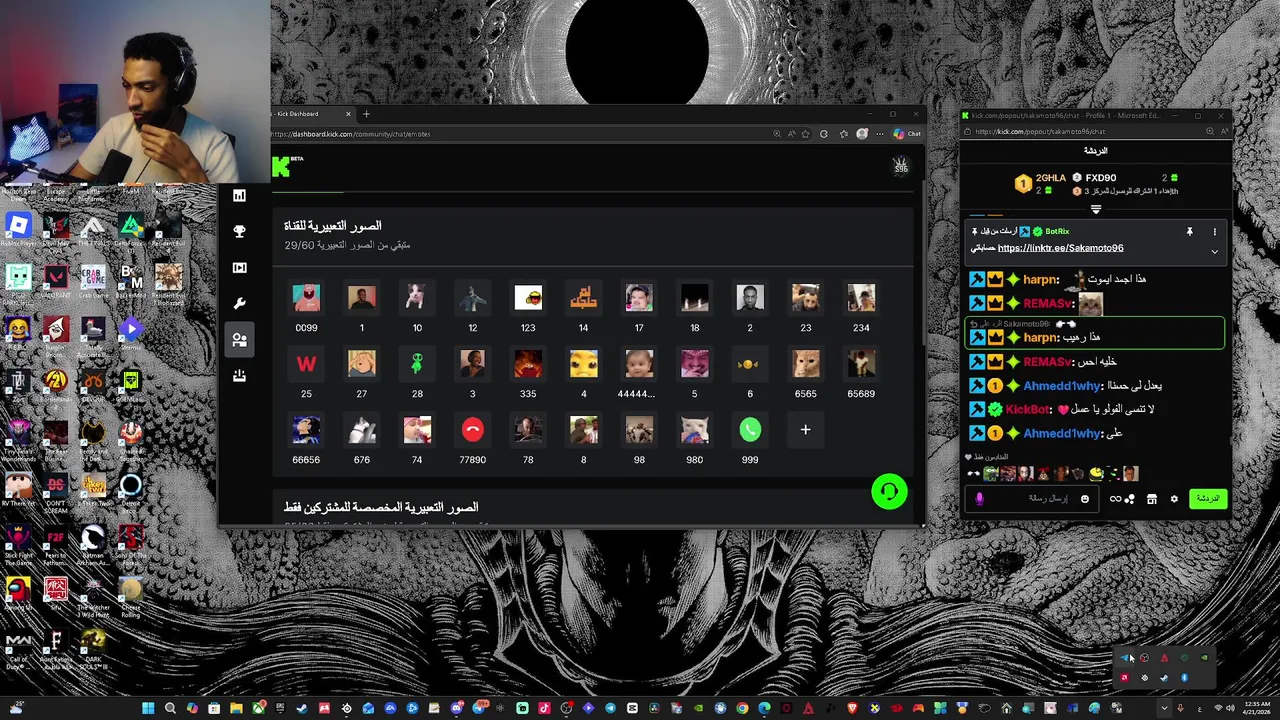This screenshot has height=720, width=1280.
Task: Select the community users icon in sidebar
Action: point(239,339)
